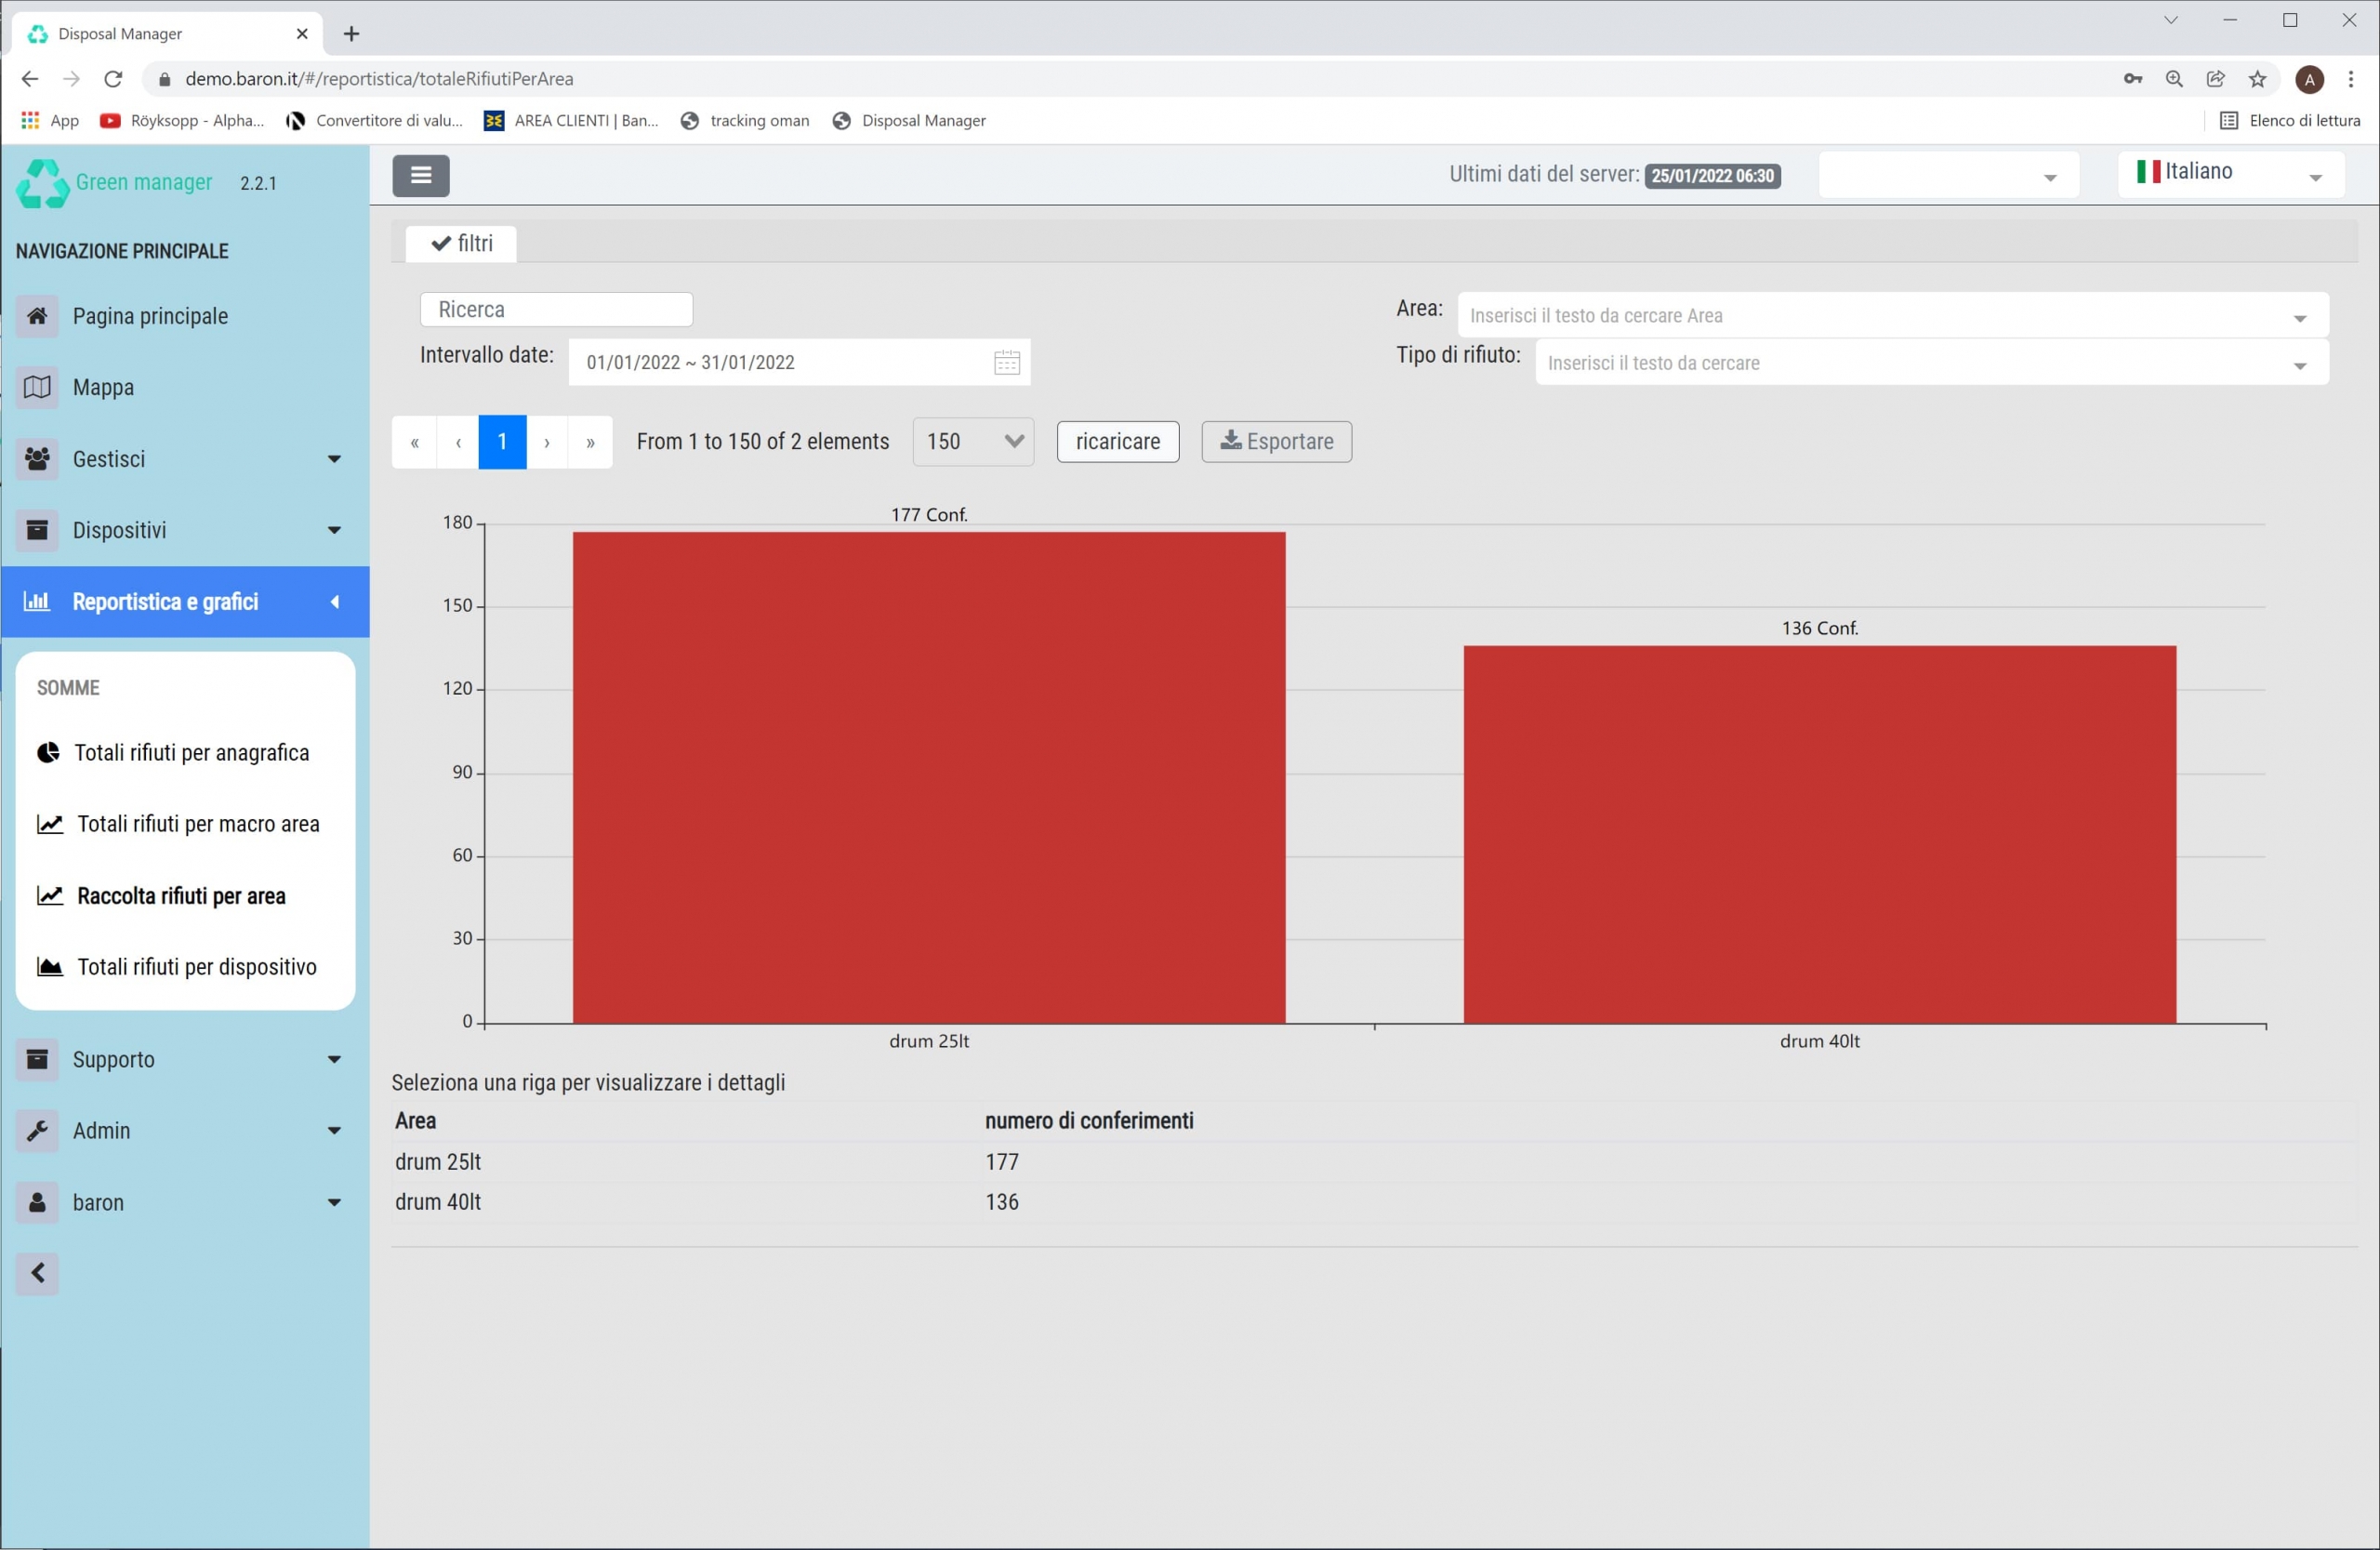Open tracking oman bookmark
This screenshot has height=1550, width=2380.
[x=745, y=120]
